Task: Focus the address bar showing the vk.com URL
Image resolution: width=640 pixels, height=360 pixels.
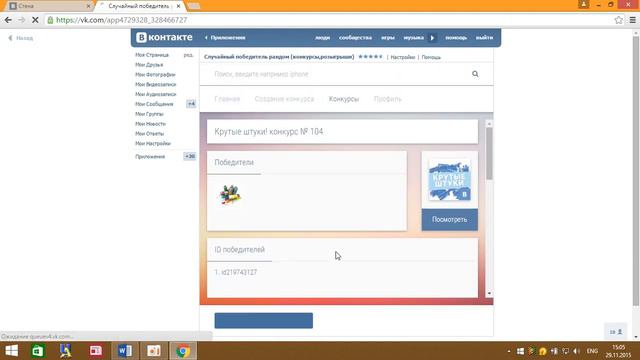Action: (x=327, y=20)
